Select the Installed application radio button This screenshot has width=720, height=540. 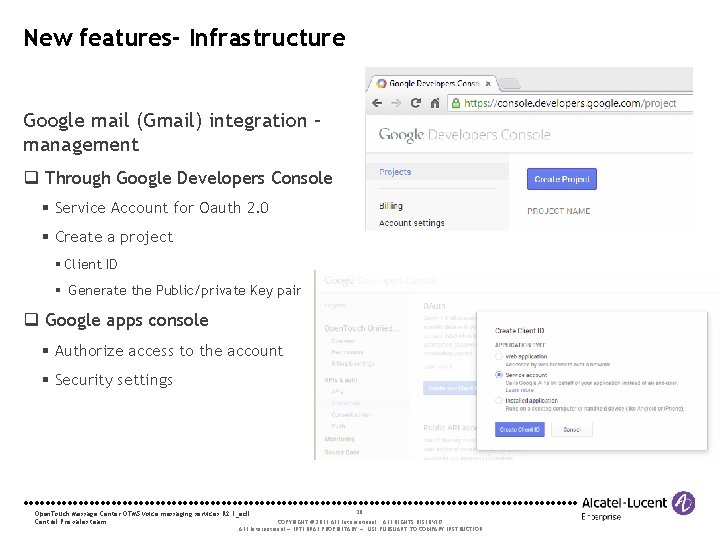point(499,400)
